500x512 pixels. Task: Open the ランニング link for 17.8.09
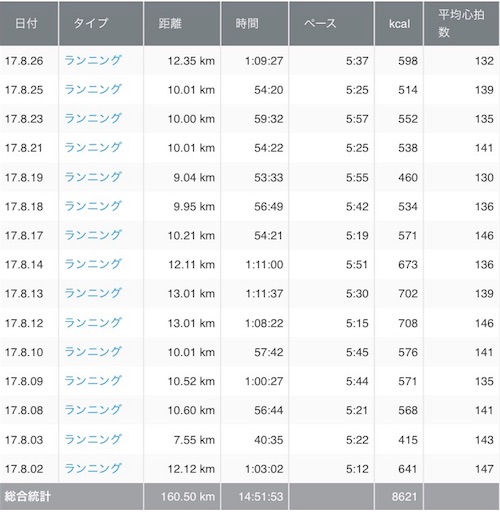[92, 381]
